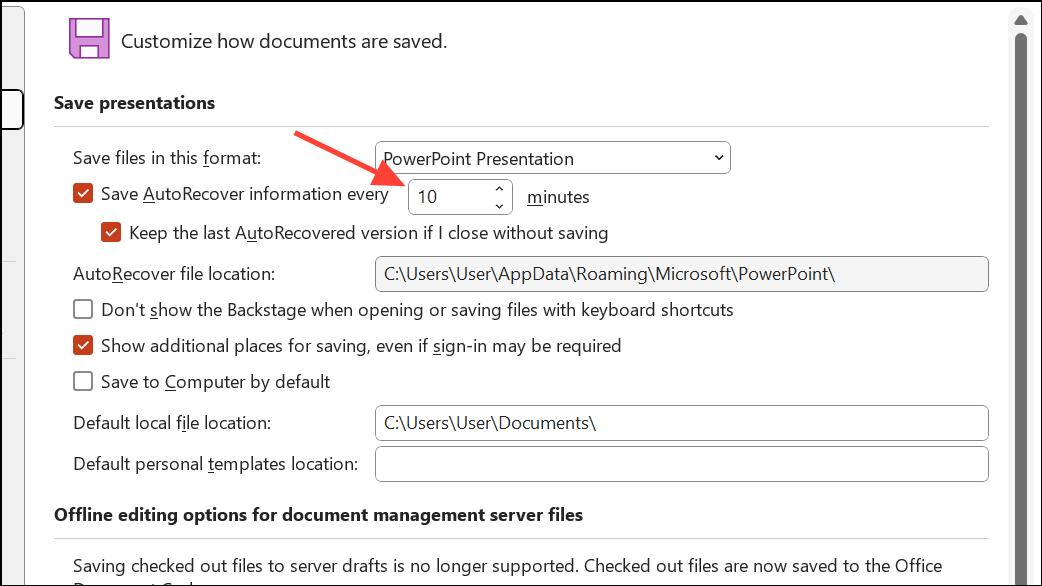The image size is (1042, 586).
Task: Click the Save presentations section heading
Action: (x=134, y=102)
